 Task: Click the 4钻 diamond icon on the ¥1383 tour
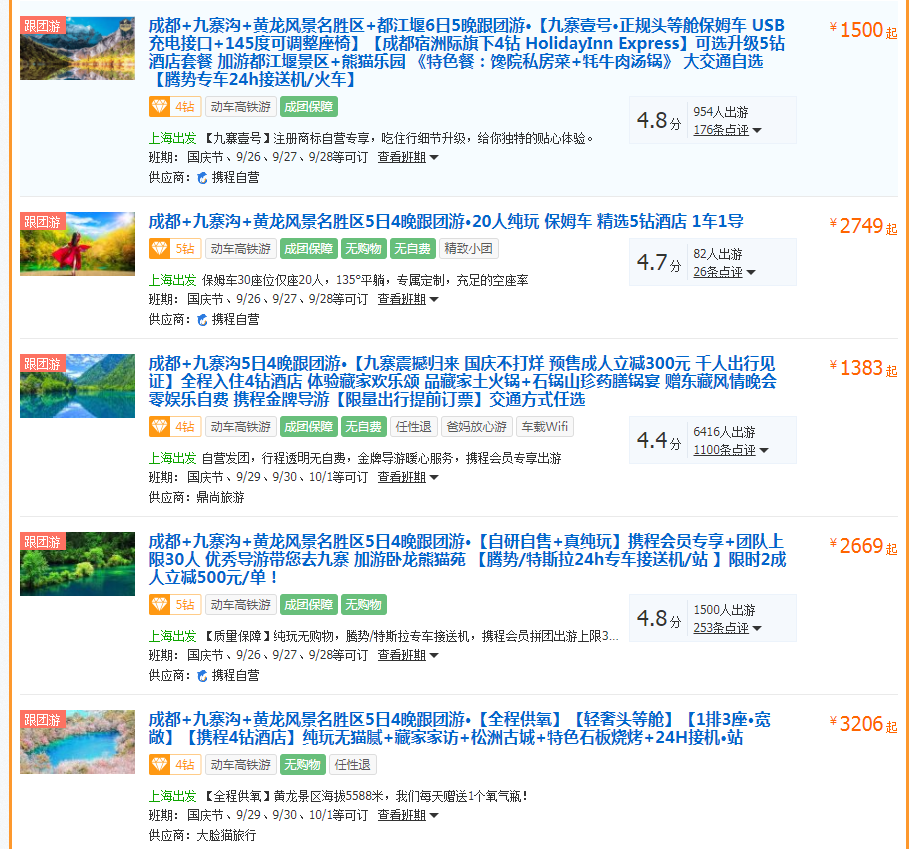pos(160,427)
